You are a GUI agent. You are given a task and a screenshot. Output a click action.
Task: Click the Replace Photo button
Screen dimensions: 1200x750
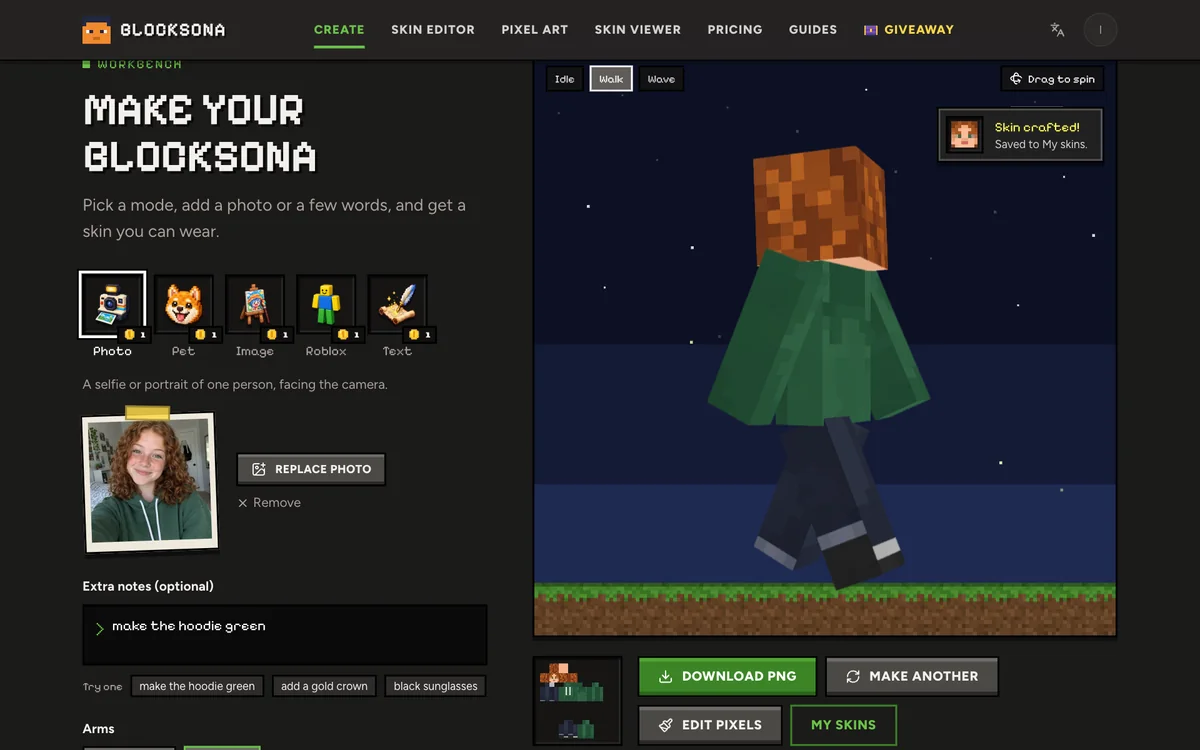(x=311, y=469)
